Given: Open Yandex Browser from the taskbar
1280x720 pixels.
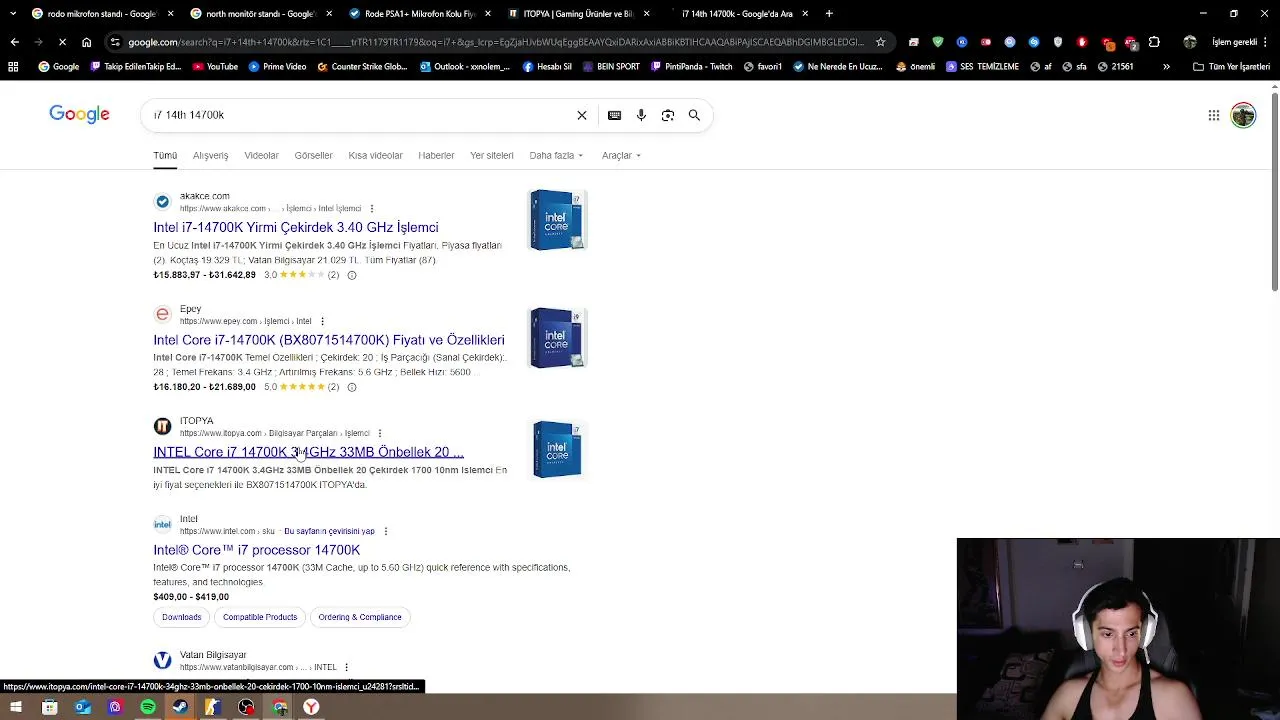Looking at the screenshot, I should tap(312, 707).
